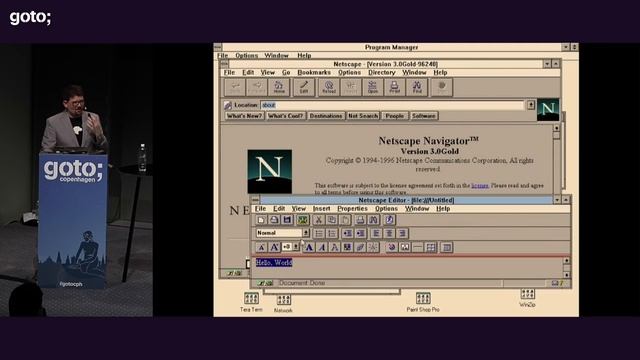640x360 pixels.
Task: Click Publish icon in Netscape Editor toolbar
Action: (389, 220)
